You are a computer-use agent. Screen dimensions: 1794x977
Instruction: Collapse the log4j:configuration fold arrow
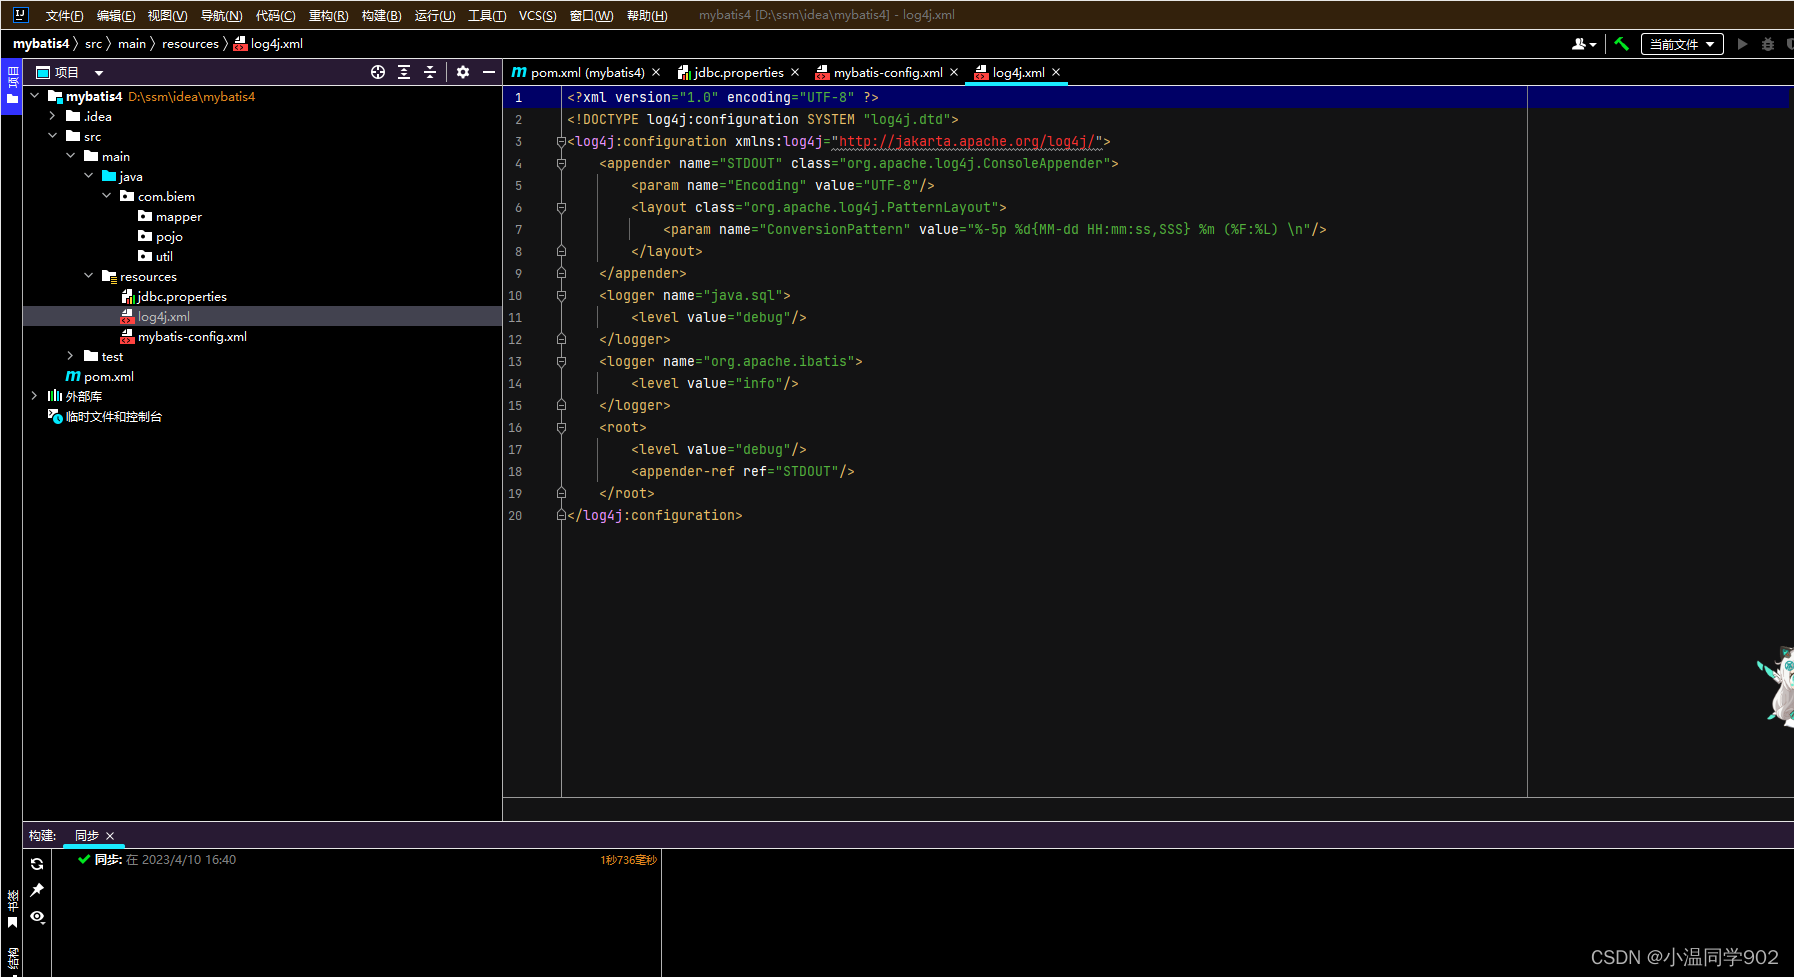pyautogui.click(x=561, y=141)
